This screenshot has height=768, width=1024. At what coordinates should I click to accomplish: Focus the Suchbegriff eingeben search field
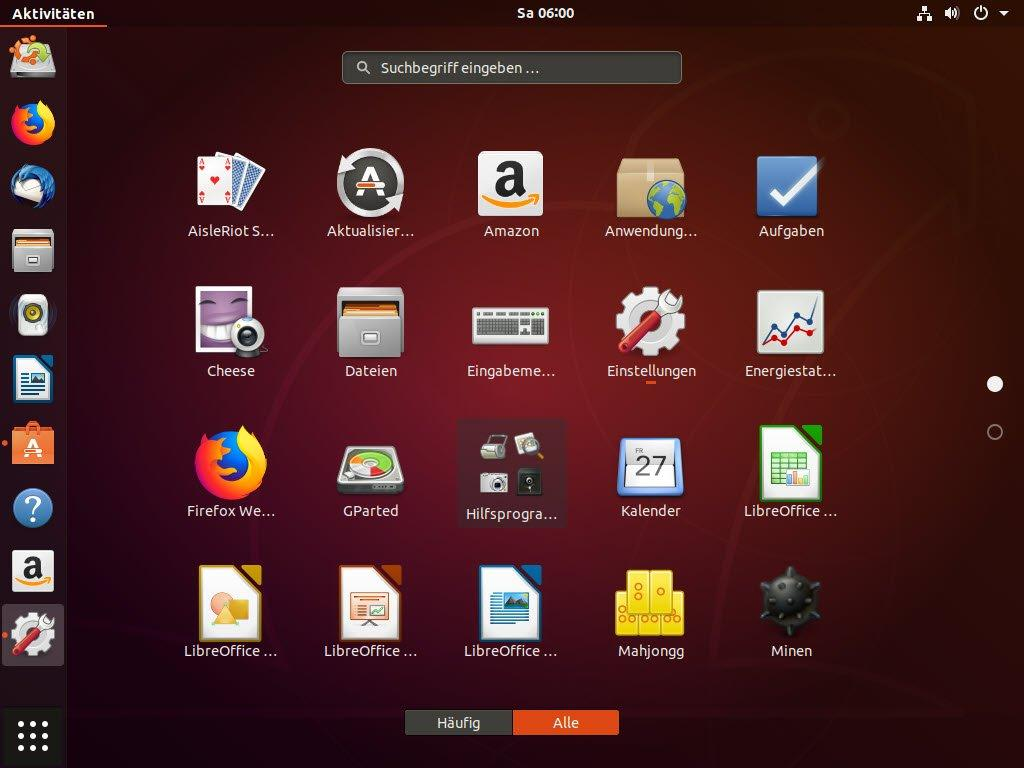(511, 67)
